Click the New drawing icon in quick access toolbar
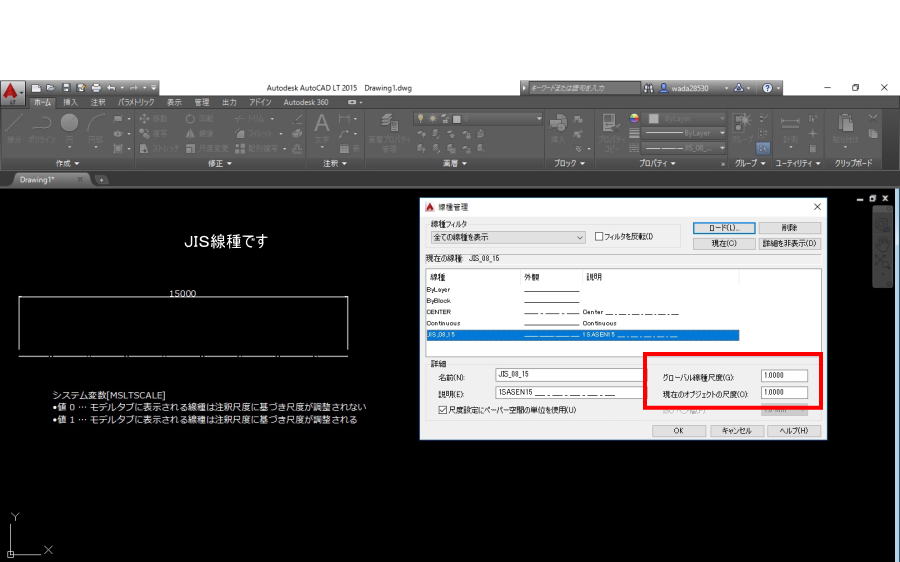Image resolution: width=900 pixels, height=562 pixels. pyautogui.click(x=36, y=88)
